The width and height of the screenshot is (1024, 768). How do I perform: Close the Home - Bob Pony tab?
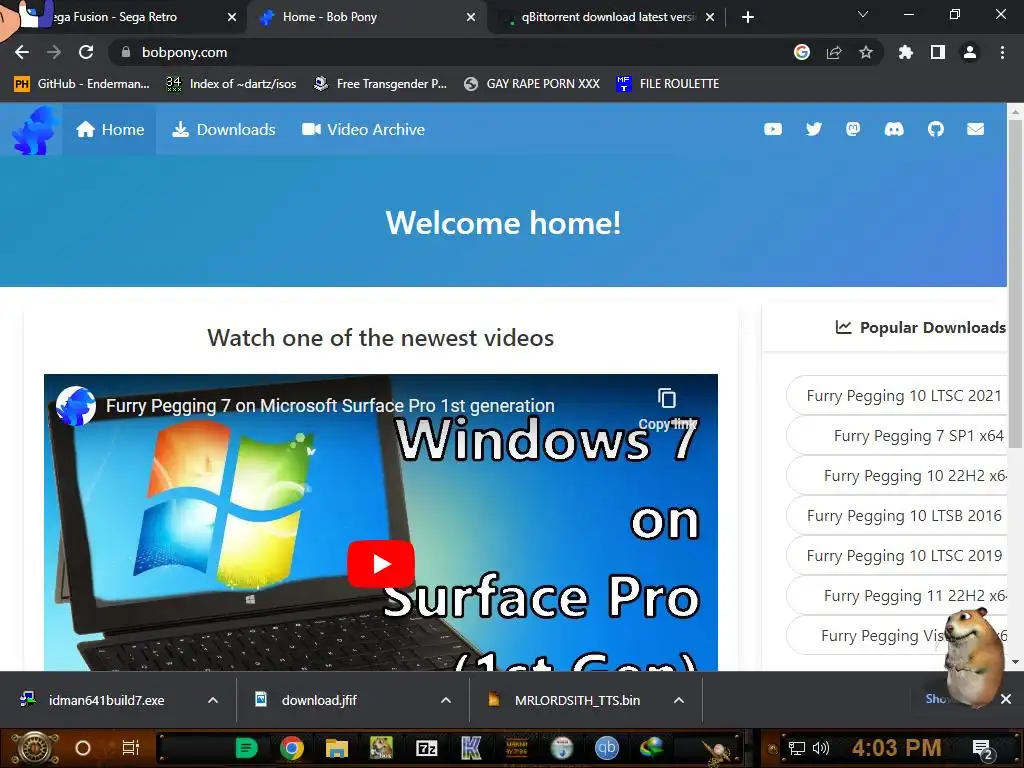pos(471,17)
